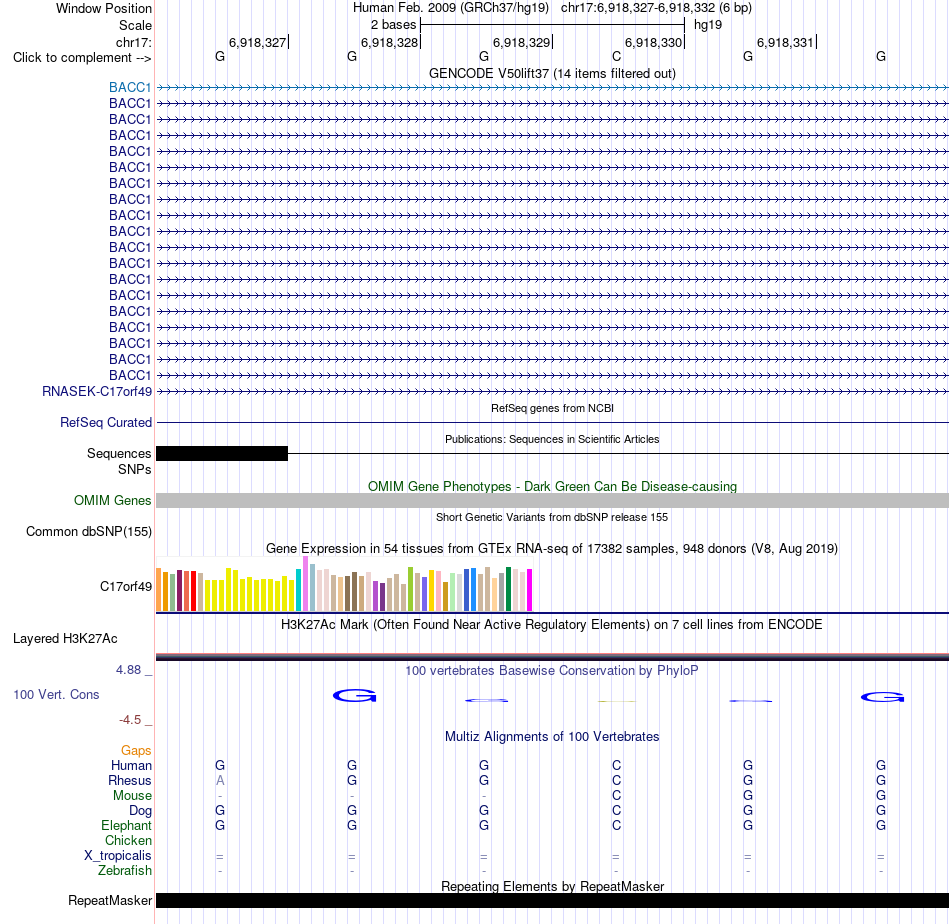950x924 pixels.
Task: Open the H3K27Ac Mark track title
Action: [x=551, y=625]
